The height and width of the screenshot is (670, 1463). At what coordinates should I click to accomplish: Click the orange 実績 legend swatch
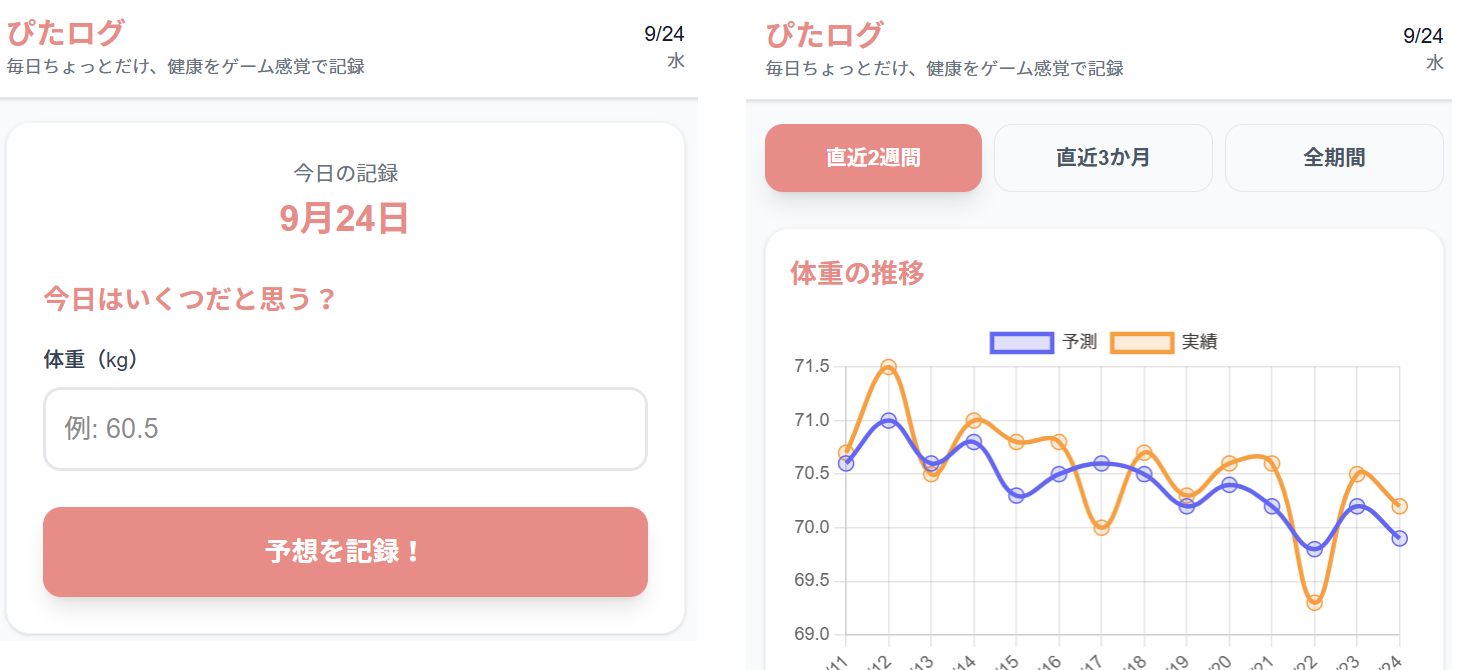click(x=1141, y=342)
